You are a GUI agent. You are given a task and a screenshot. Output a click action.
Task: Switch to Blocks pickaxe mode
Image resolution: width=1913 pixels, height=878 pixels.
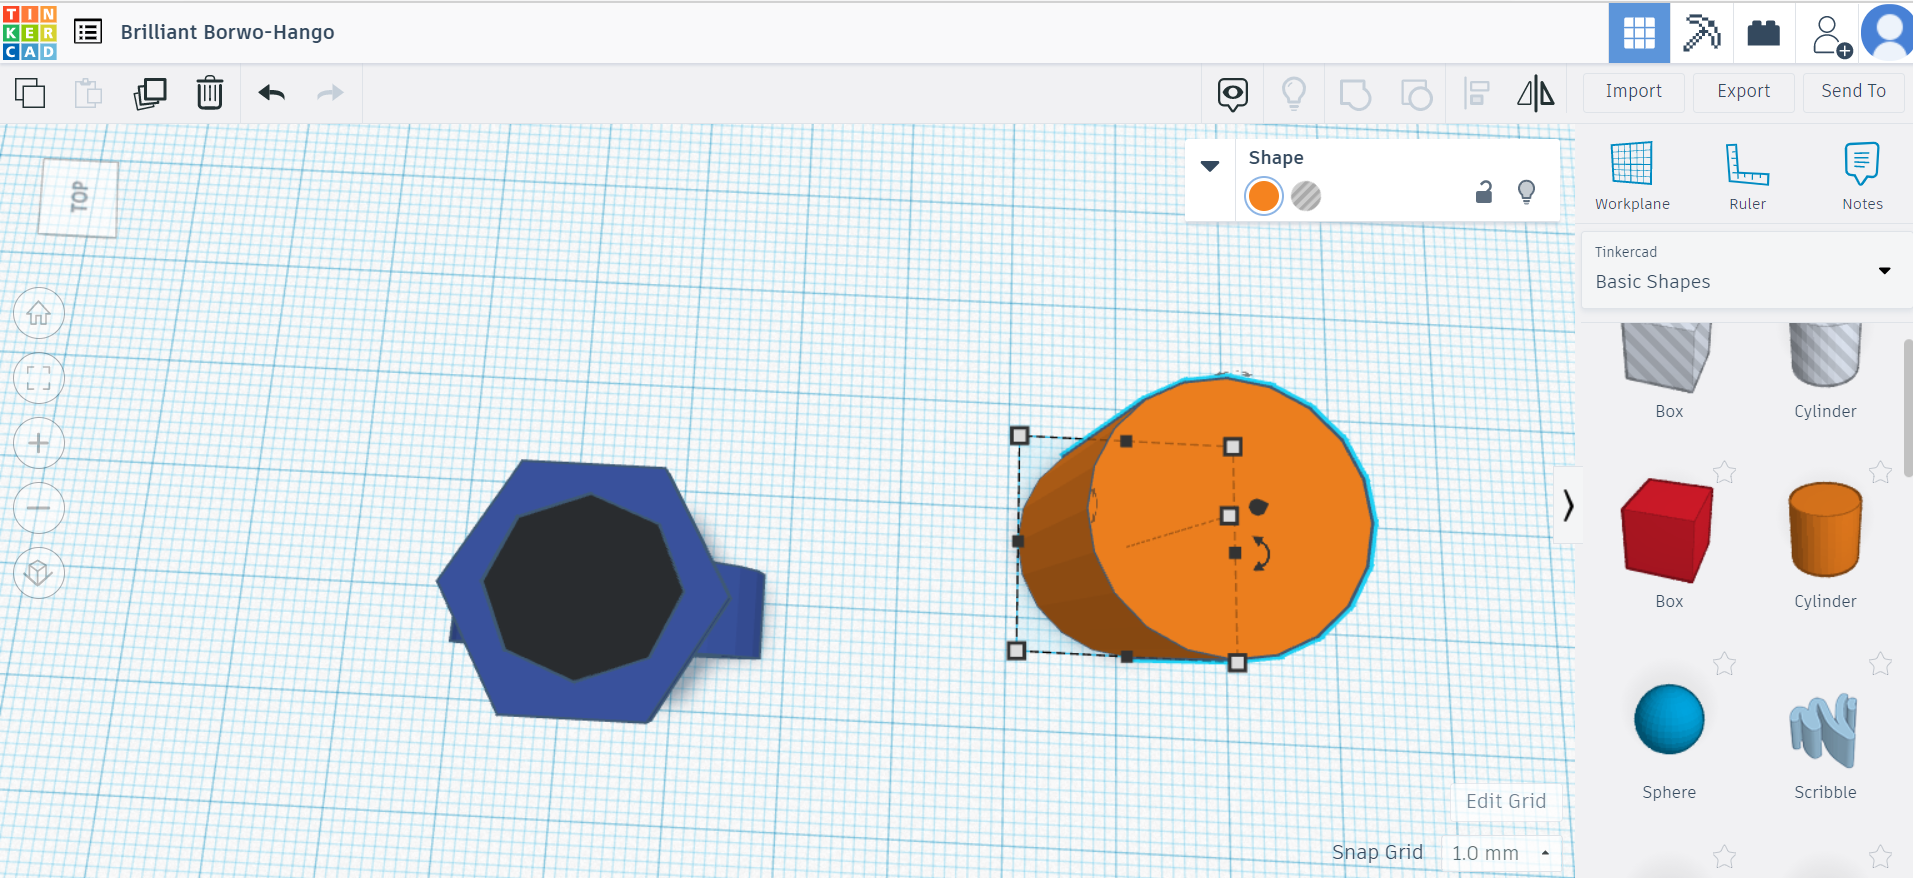pyautogui.click(x=1701, y=33)
